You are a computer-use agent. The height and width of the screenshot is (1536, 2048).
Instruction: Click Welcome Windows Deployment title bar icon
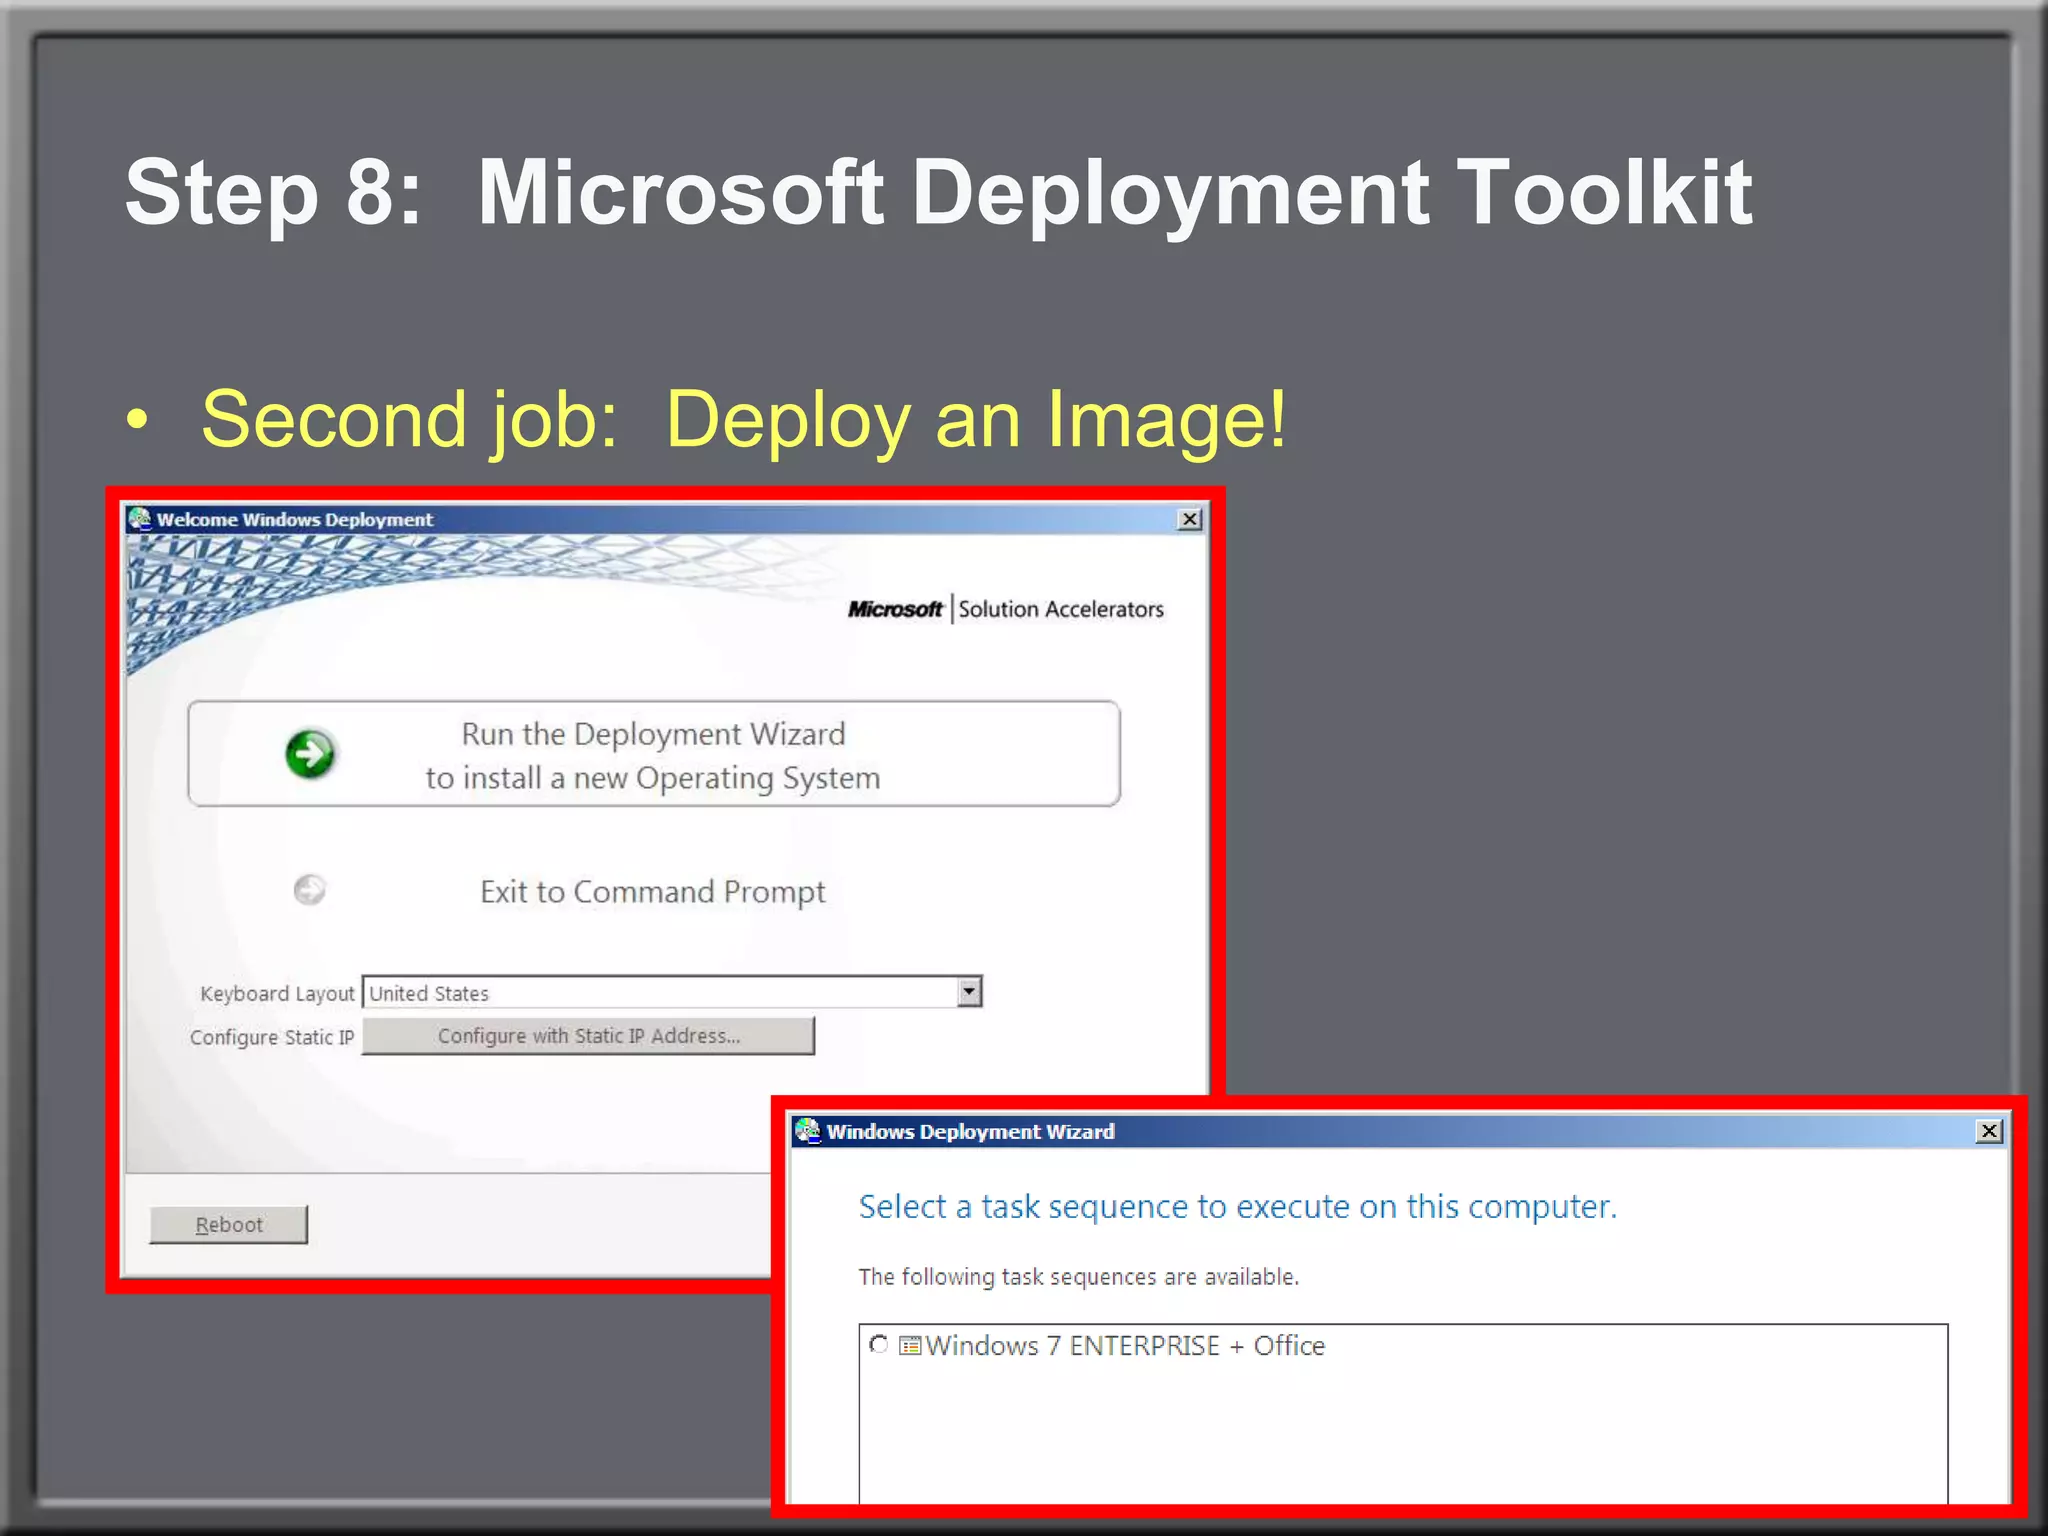[x=140, y=519]
